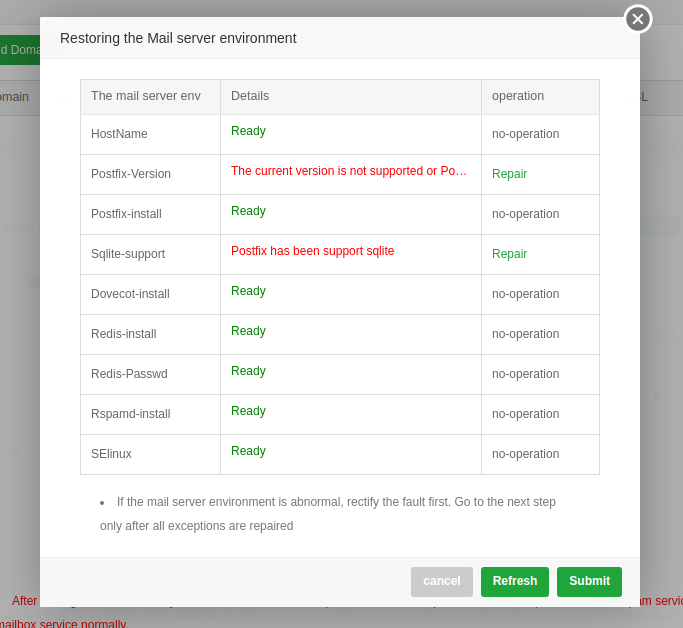
Task: Select the truncated Postfix-Version error message
Action: [x=349, y=171]
